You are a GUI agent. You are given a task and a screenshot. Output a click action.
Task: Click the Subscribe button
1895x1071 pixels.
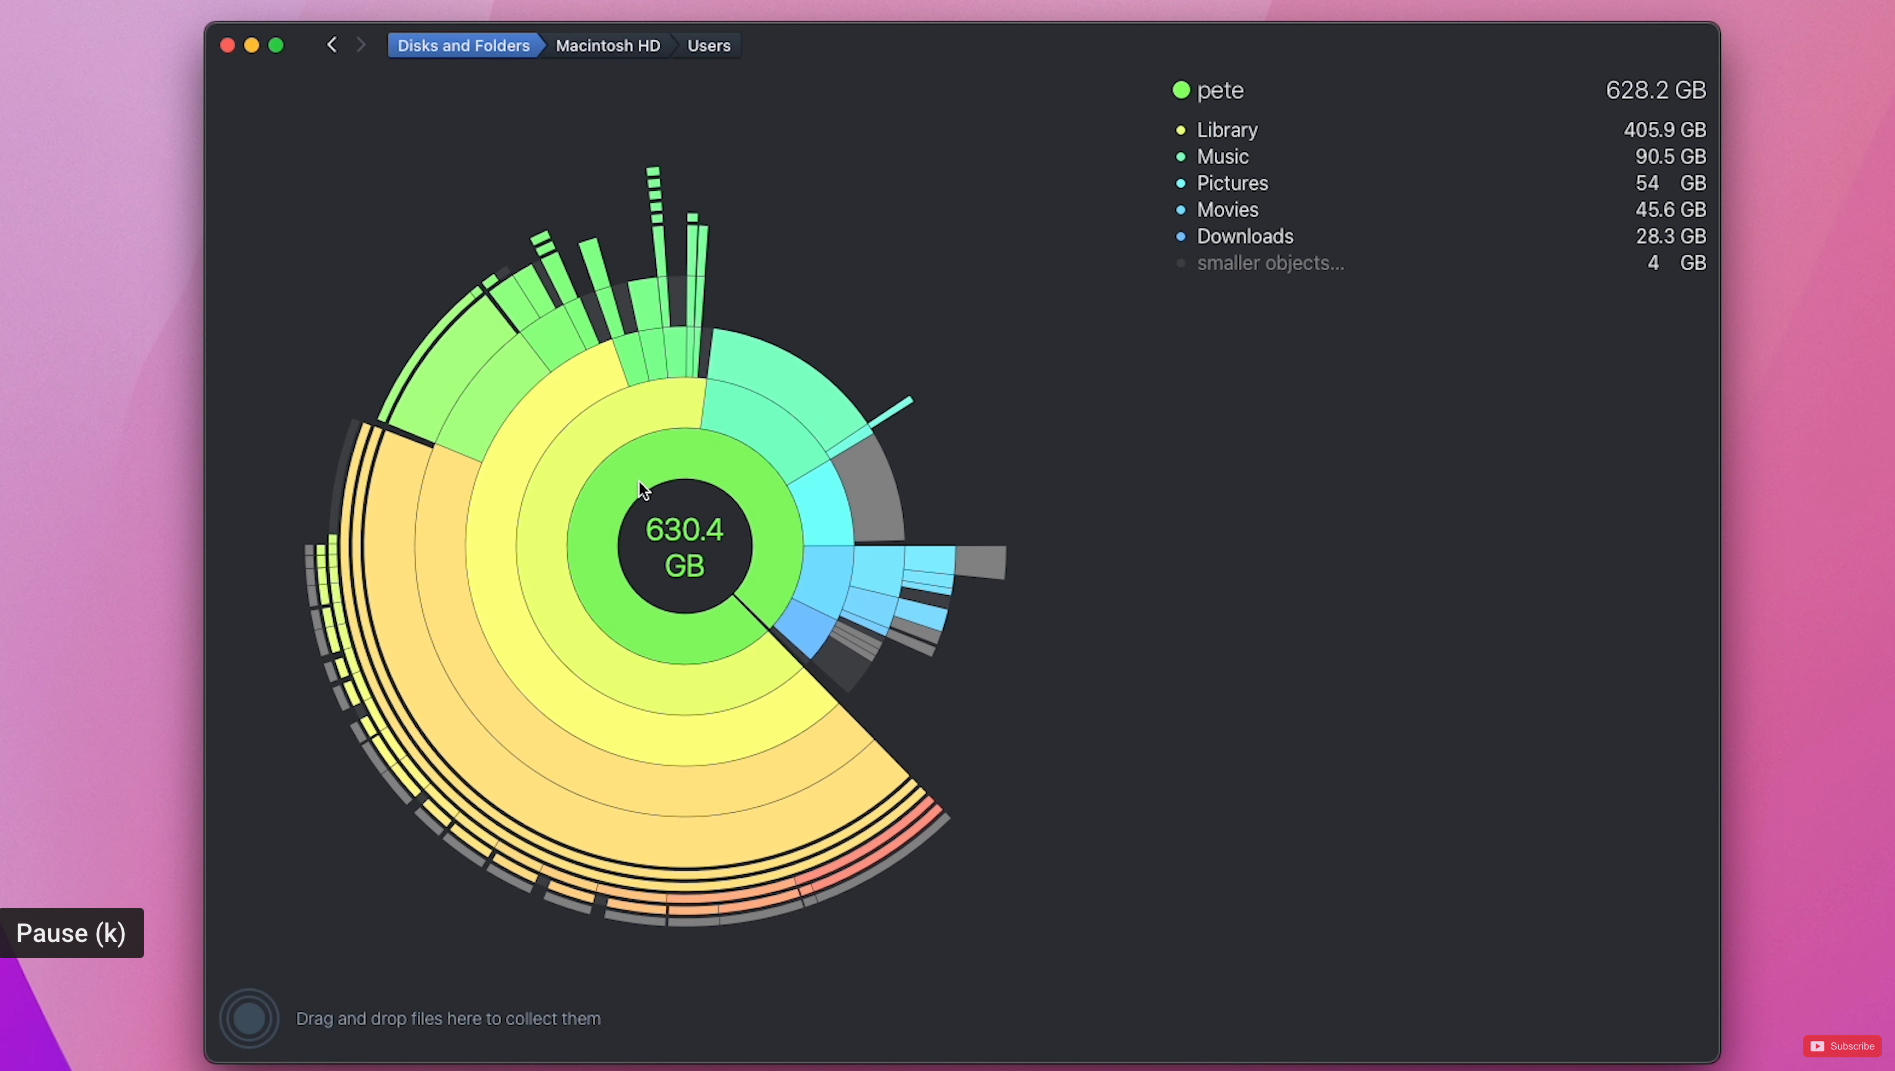tap(1841, 1046)
